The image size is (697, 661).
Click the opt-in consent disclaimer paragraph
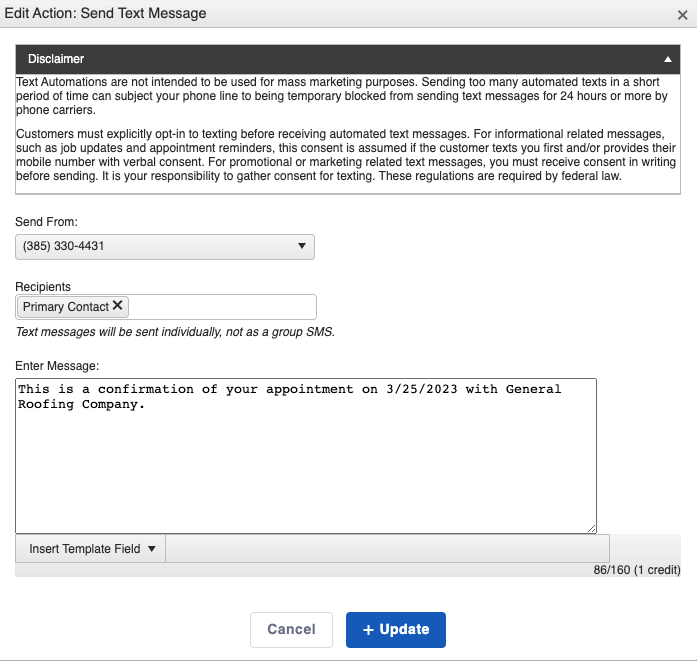pyautogui.click(x=346, y=155)
